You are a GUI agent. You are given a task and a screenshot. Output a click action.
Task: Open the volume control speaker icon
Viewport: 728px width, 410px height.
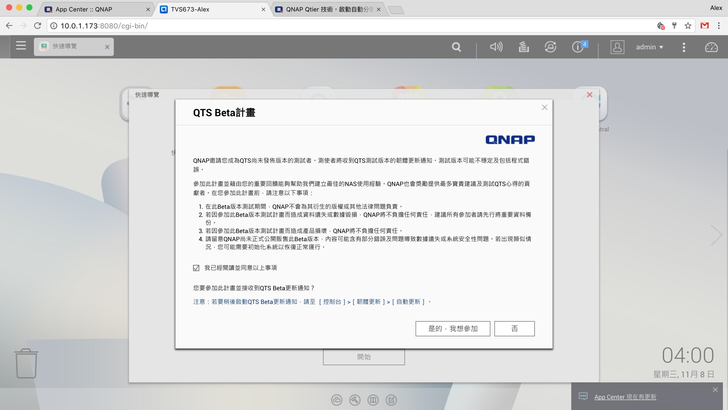click(496, 46)
